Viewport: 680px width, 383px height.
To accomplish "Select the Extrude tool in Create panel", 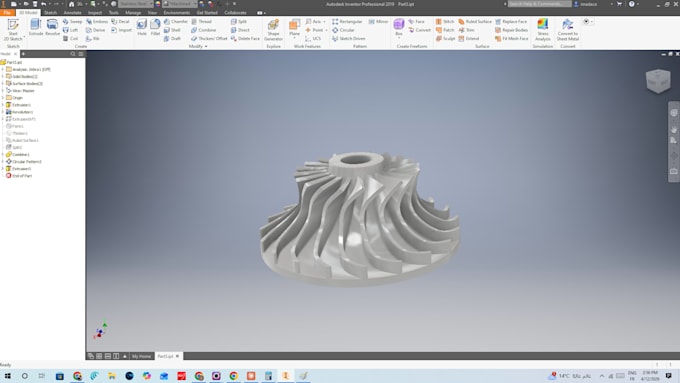I will coord(36,27).
